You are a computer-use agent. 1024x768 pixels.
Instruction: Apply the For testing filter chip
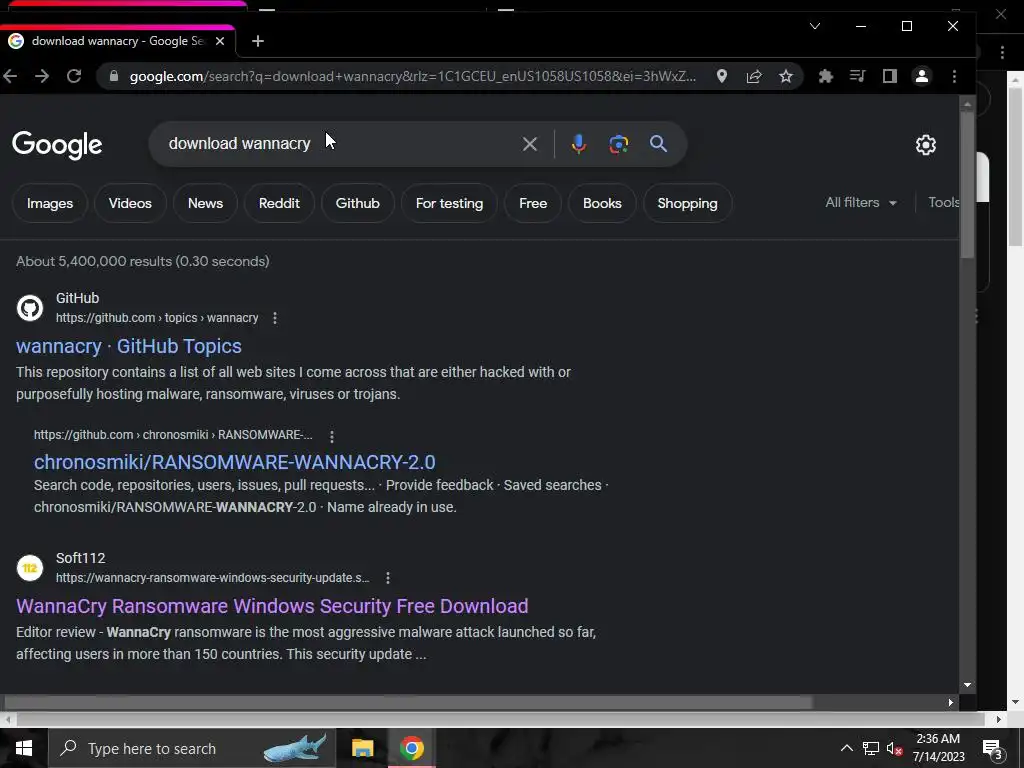(x=449, y=203)
